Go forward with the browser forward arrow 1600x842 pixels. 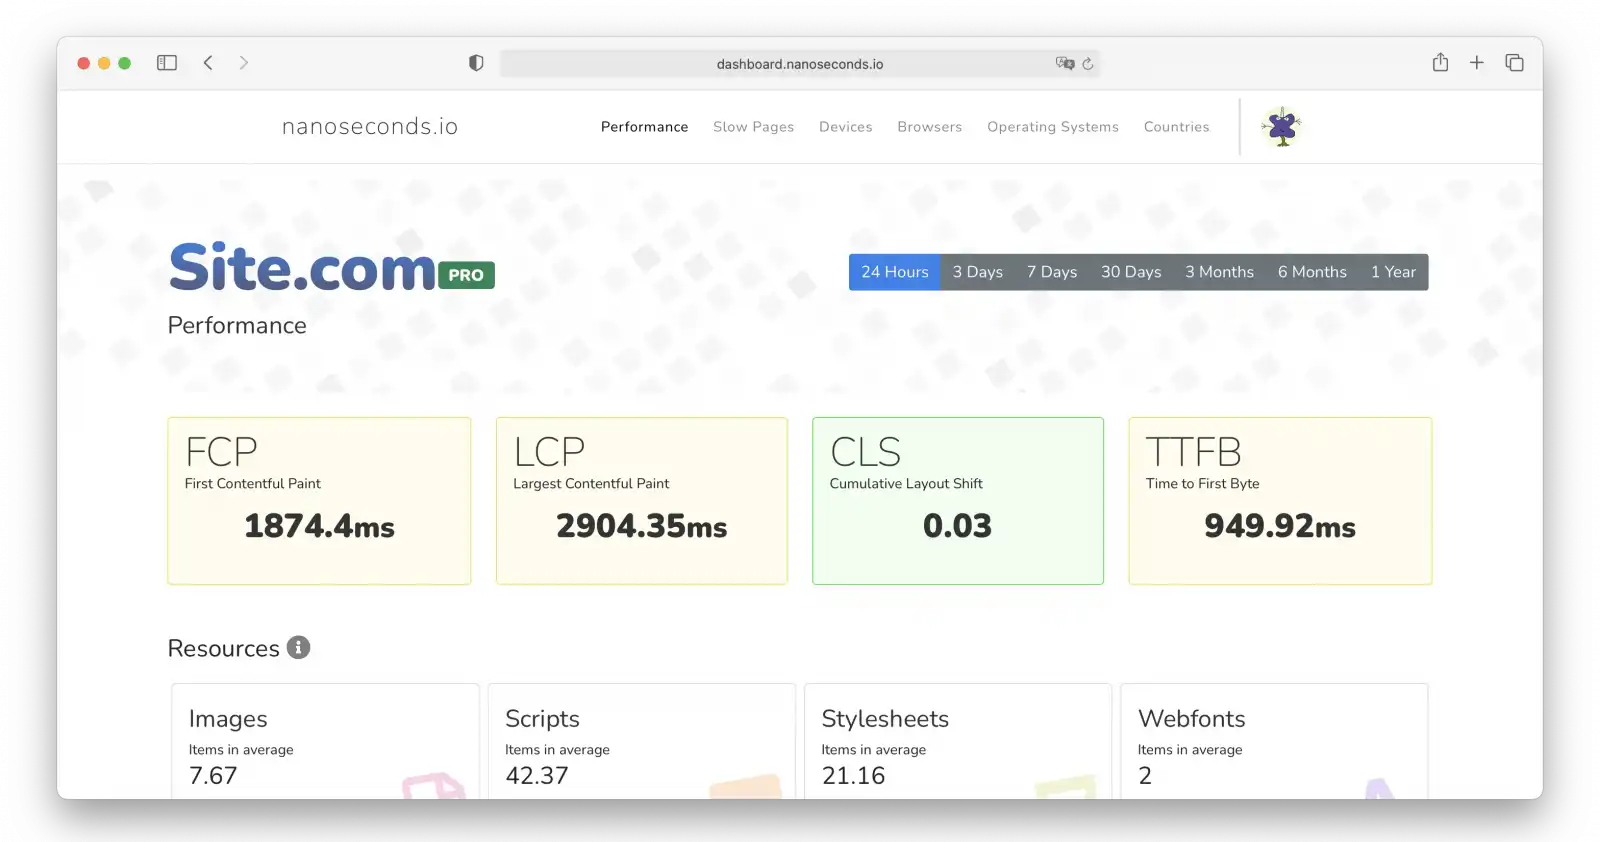(x=243, y=63)
